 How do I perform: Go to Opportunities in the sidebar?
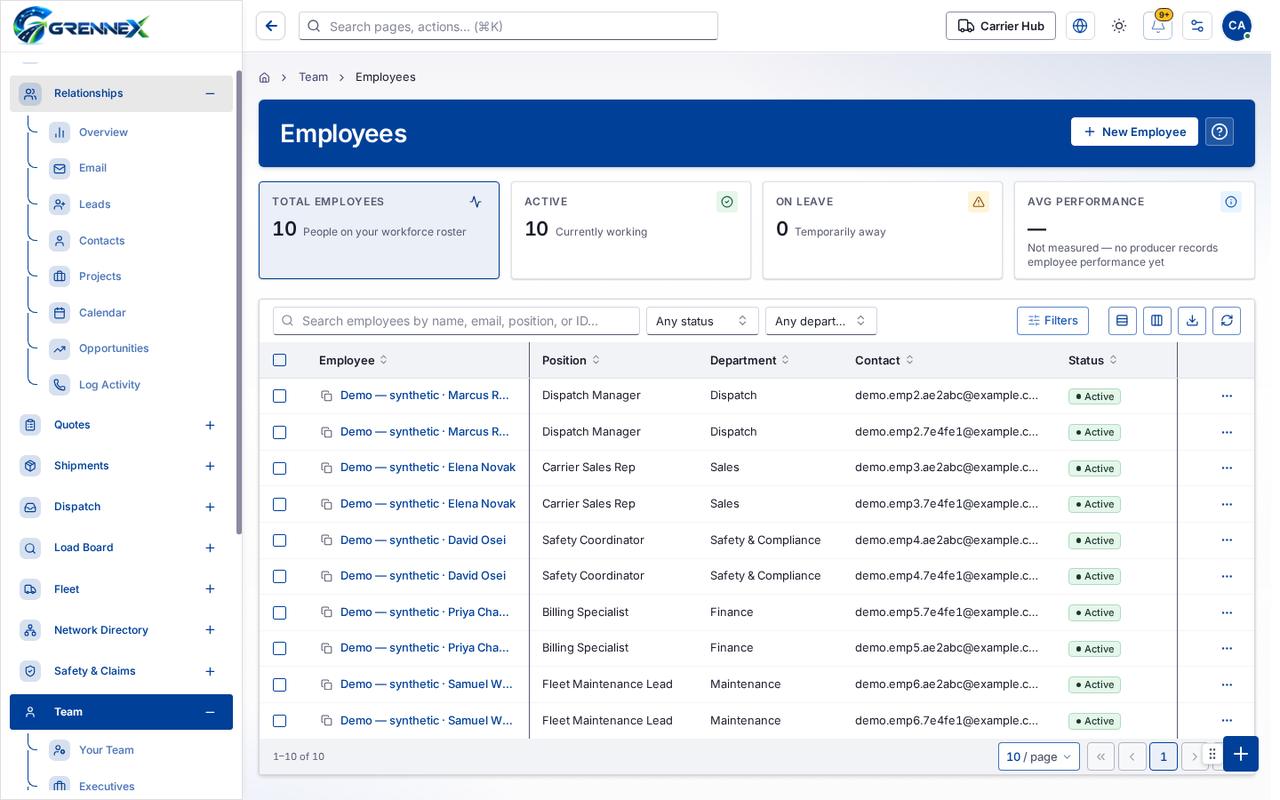click(x=114, y=349)
